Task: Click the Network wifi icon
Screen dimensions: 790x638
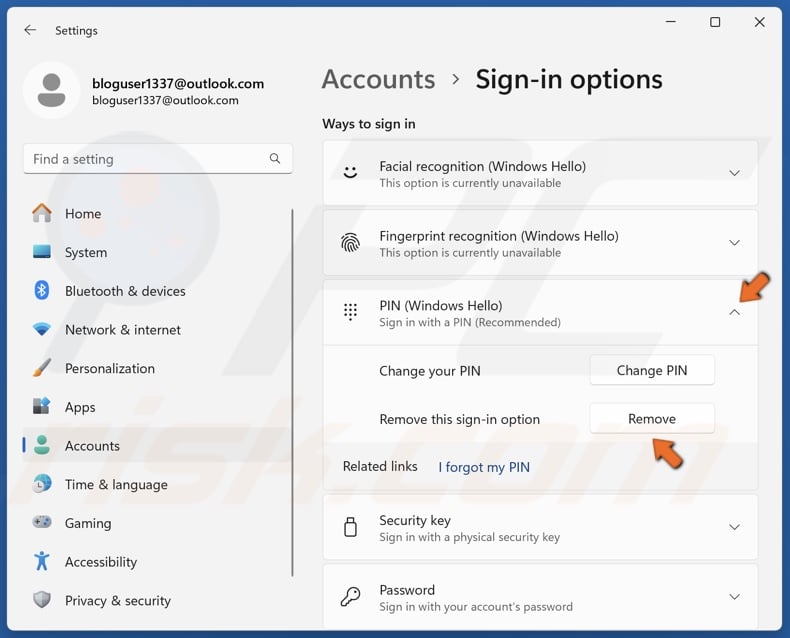Action: (42, 329)
